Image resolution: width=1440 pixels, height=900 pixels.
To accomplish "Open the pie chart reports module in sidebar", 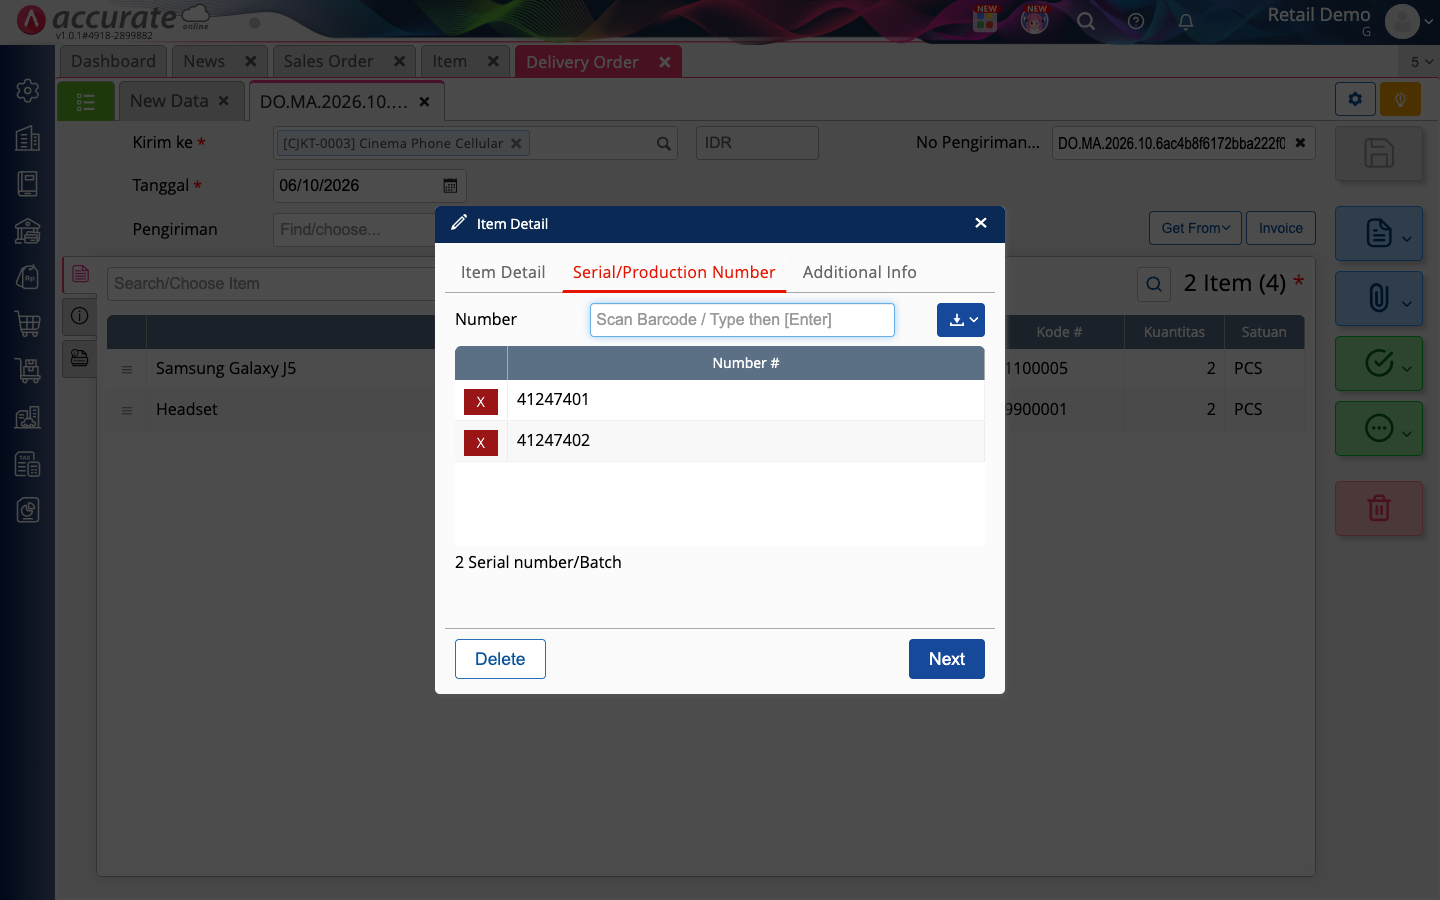I will click(28, 510).
